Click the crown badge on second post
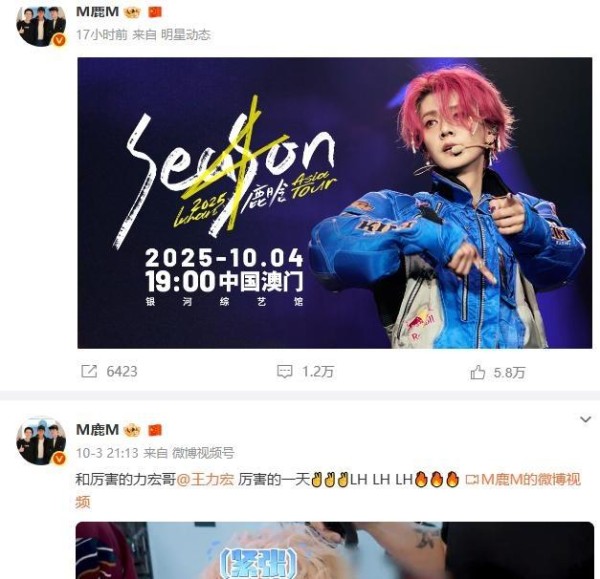Screen dimensions: 600x579 tap(132, 430)
